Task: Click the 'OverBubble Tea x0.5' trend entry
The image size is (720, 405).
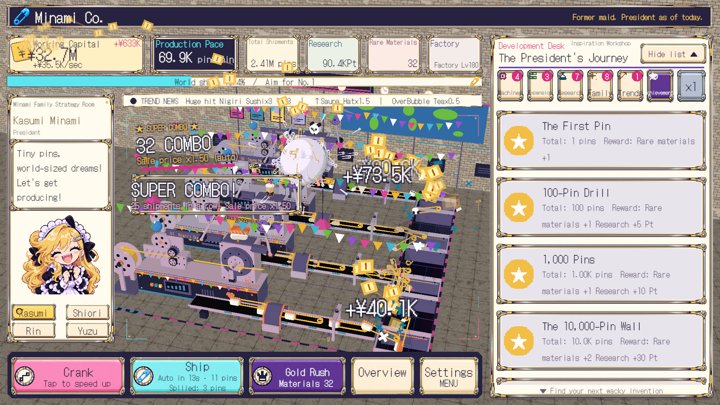Action: point(426,101)
